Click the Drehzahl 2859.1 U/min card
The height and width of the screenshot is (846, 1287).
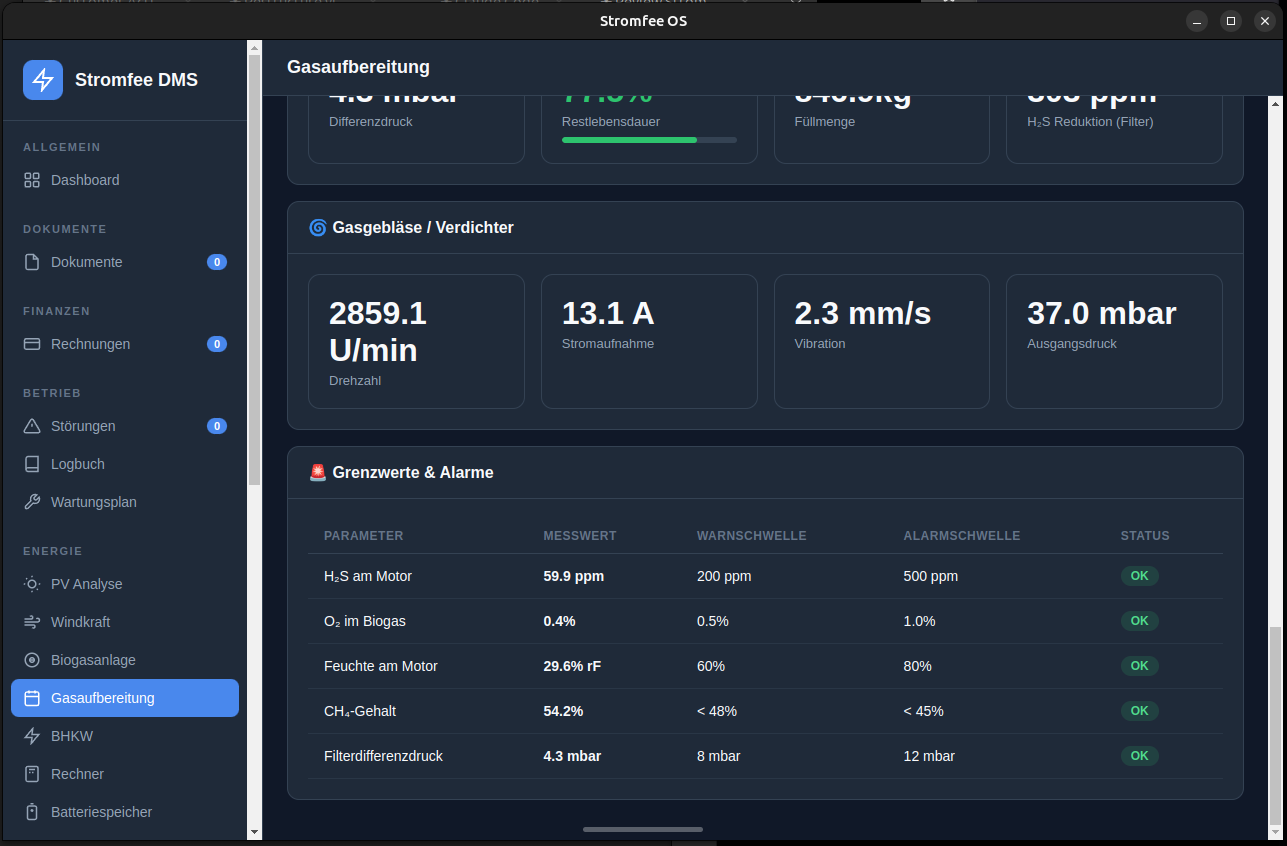click(416, 341)
